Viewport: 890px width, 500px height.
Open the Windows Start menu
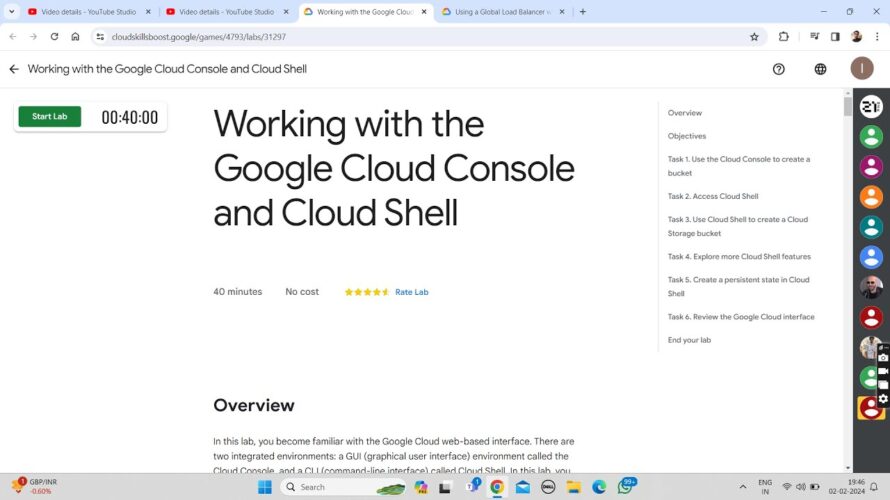pyautogui.click(x=265, y=487)
